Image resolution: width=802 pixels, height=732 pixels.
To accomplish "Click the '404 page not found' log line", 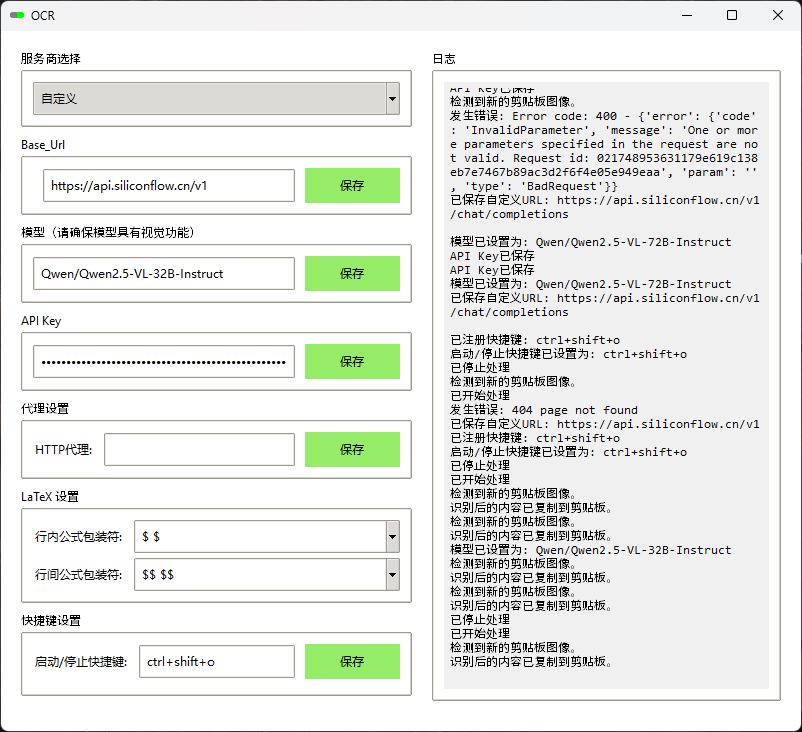I will click(x=557, y=410).
